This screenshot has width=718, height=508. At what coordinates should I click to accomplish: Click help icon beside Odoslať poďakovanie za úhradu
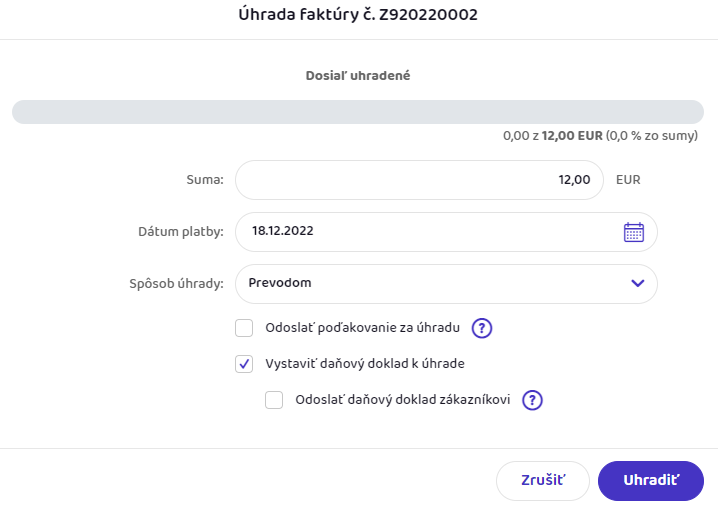tap(482, 328)
